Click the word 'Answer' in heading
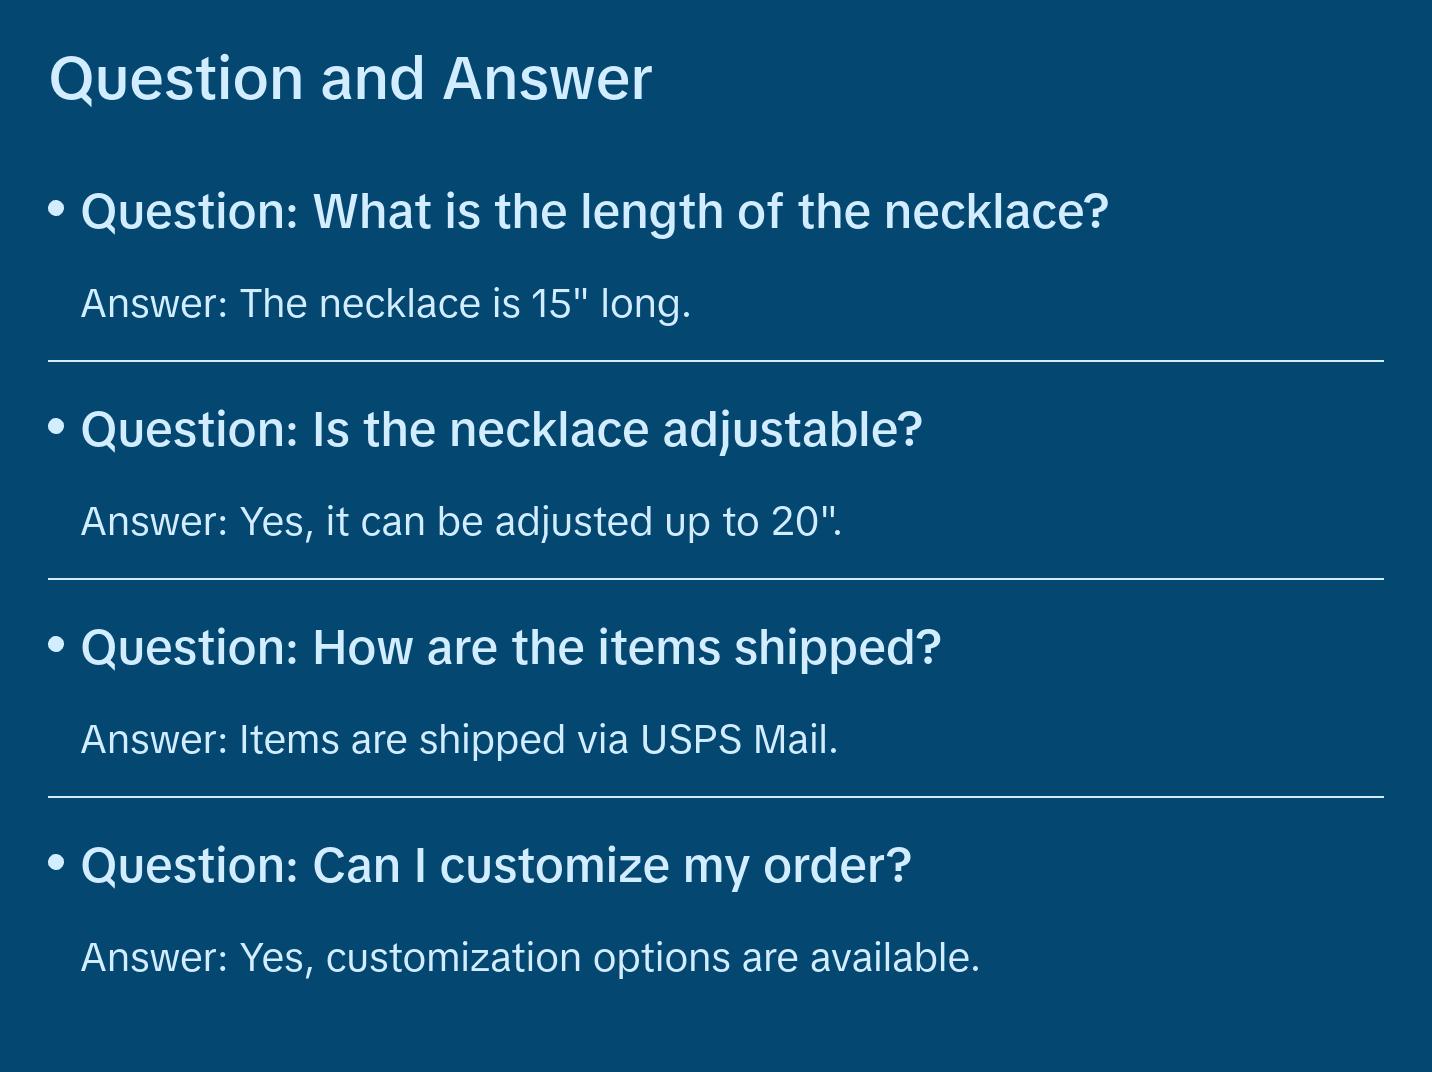1432x1072 pixels. 547,78
